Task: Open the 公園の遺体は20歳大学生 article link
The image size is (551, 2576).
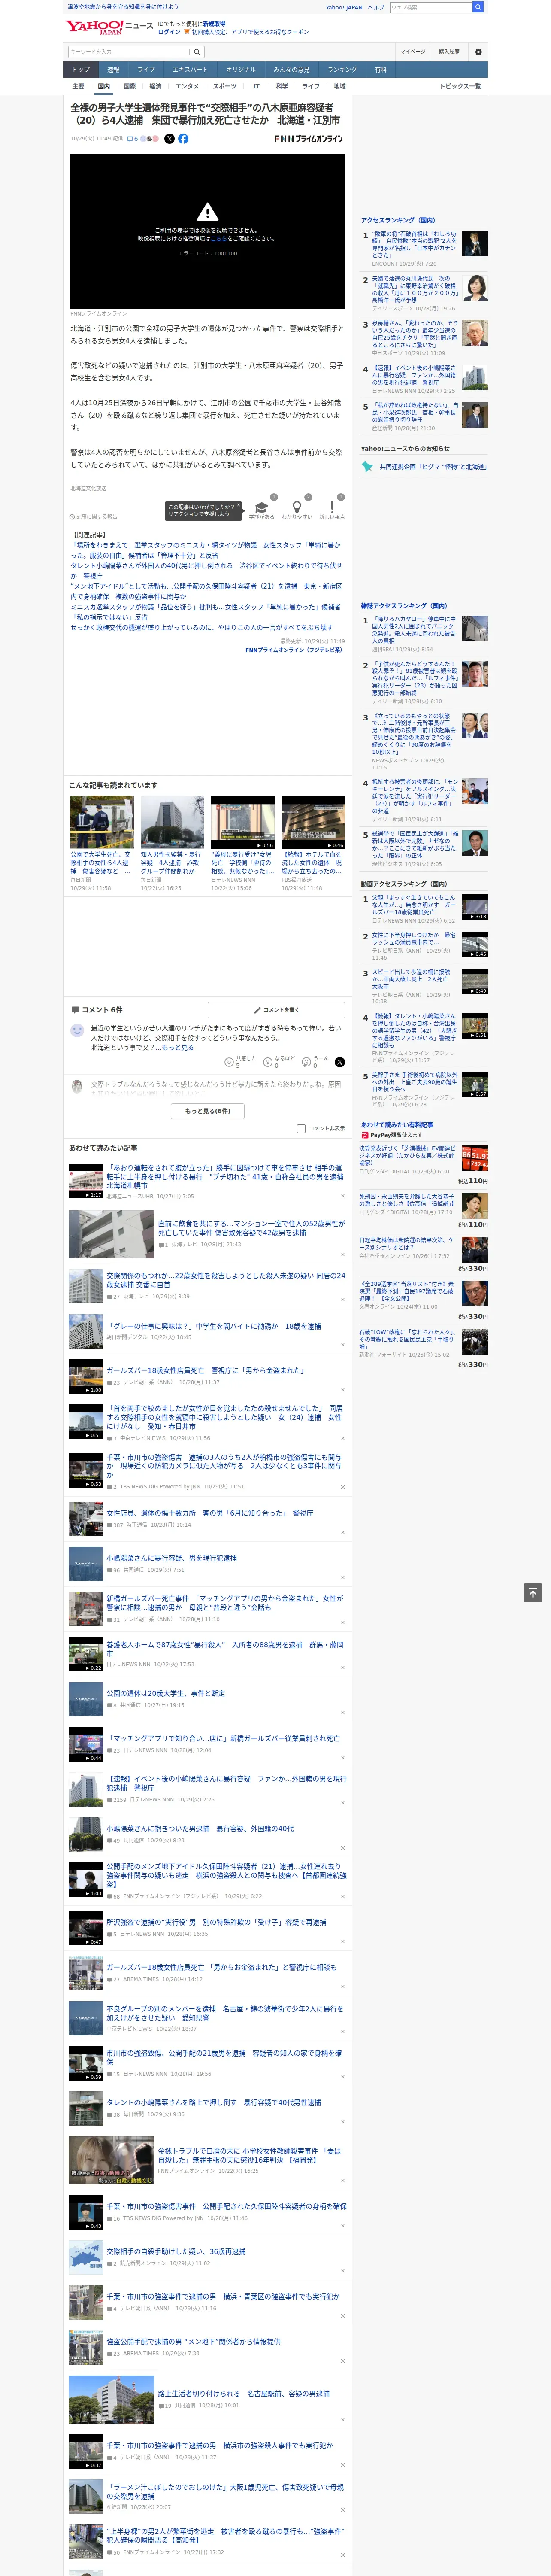Action: (x=166, y=1693)
